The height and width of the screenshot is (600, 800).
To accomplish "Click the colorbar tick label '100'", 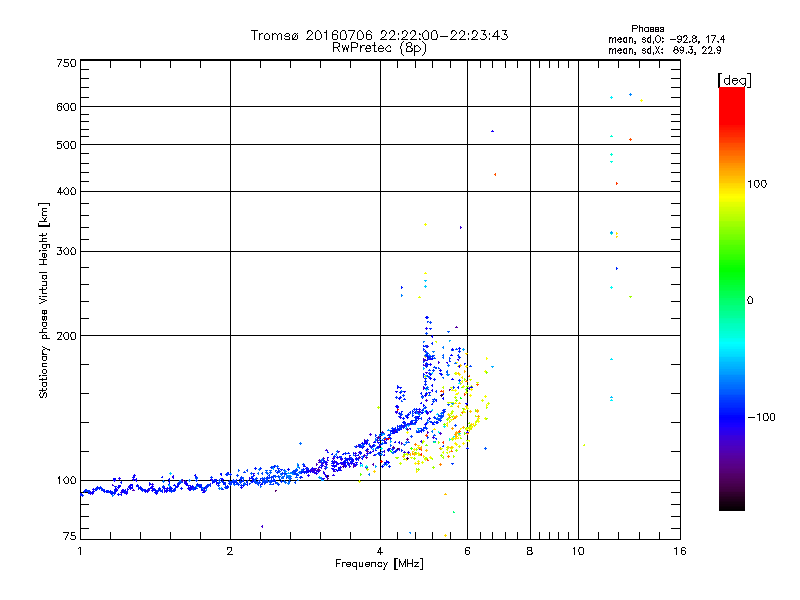I will [757, 184].
